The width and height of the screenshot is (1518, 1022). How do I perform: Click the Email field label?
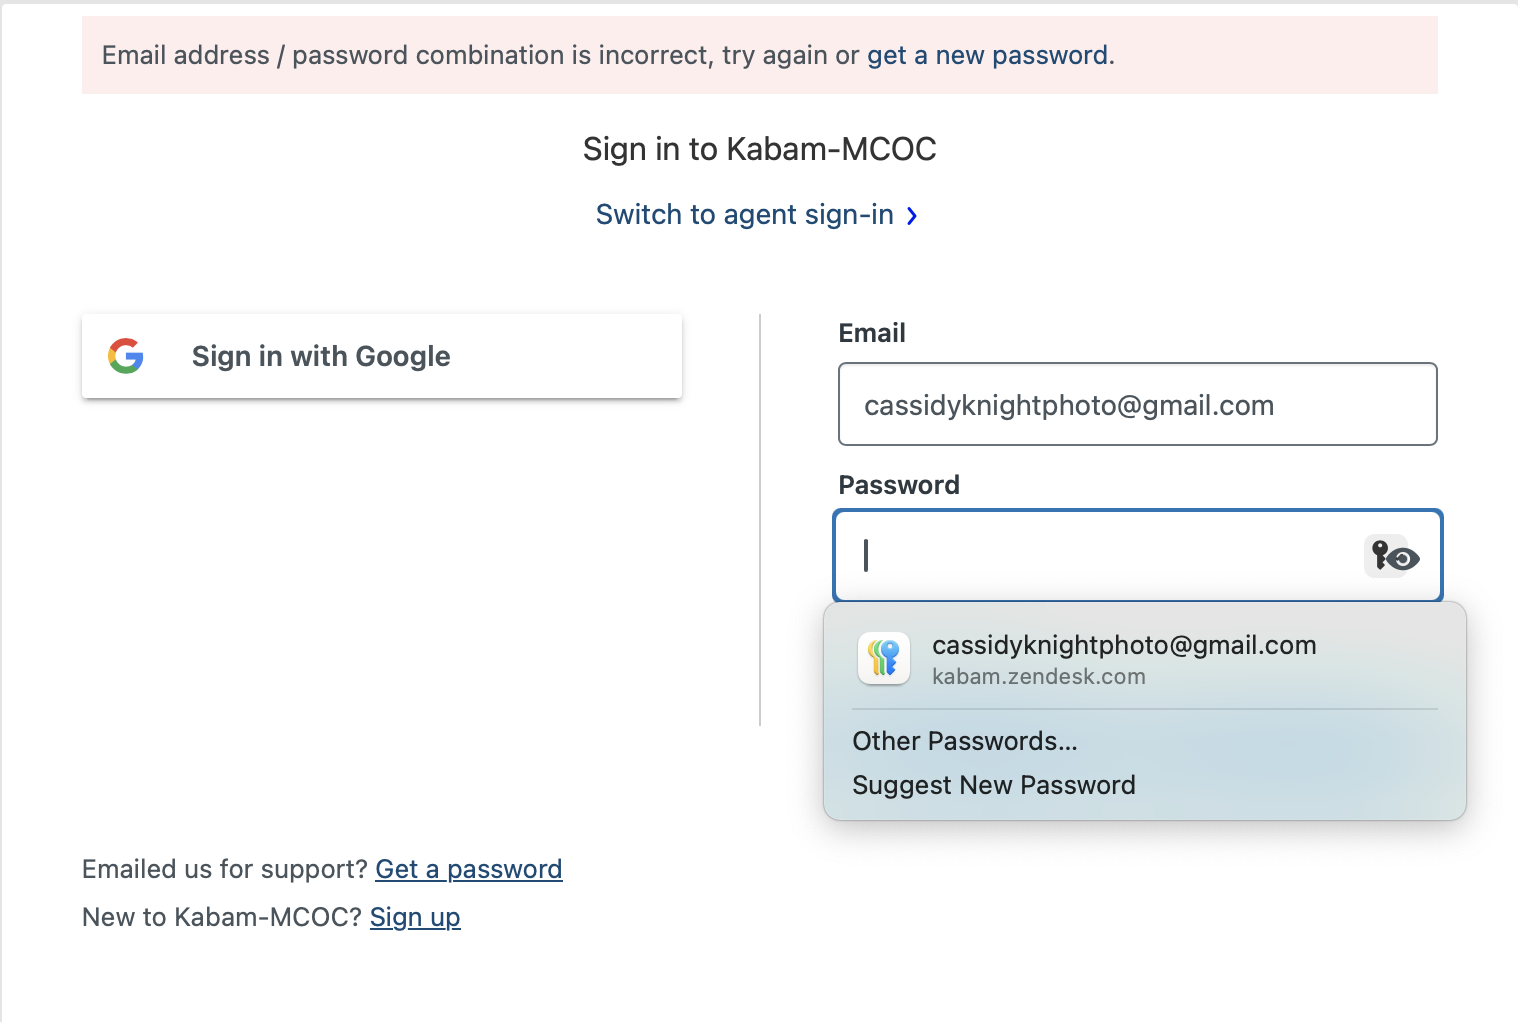[x=872, y=333]
